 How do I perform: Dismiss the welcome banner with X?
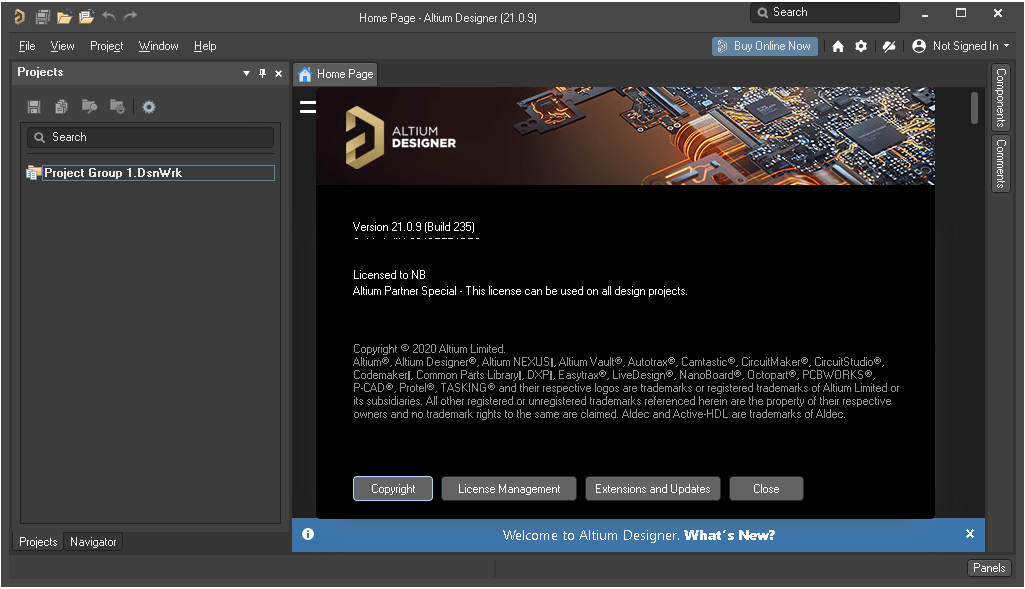970,533
